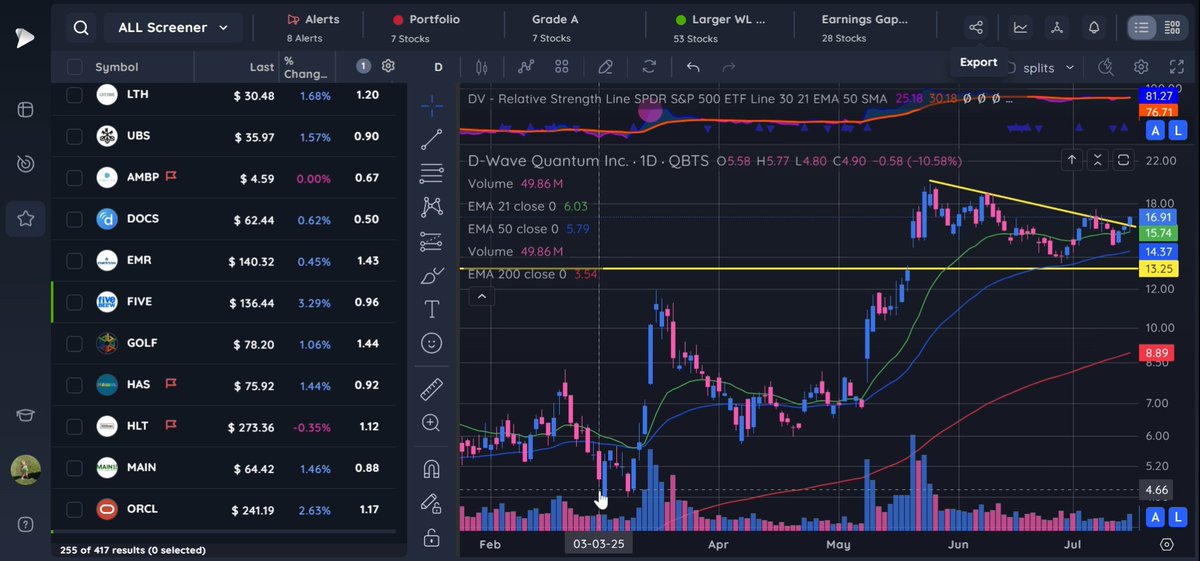
Task: Open the radar scanner in sidebar
Action: coord(25,163)
